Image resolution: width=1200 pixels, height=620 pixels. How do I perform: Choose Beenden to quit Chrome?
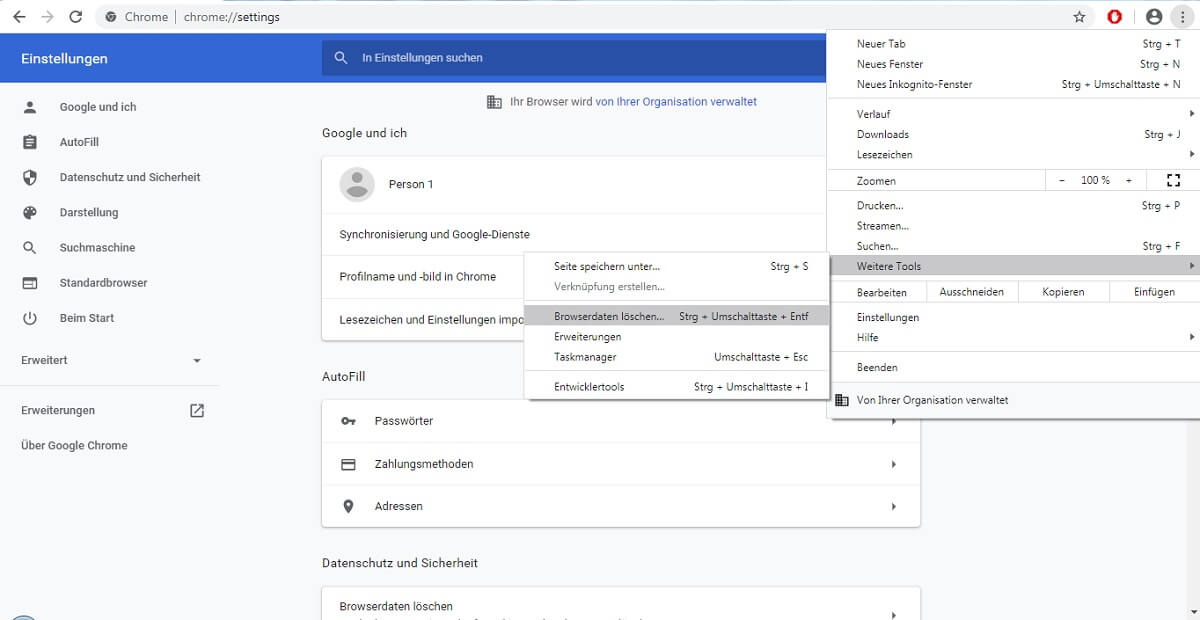point(1013,367)
